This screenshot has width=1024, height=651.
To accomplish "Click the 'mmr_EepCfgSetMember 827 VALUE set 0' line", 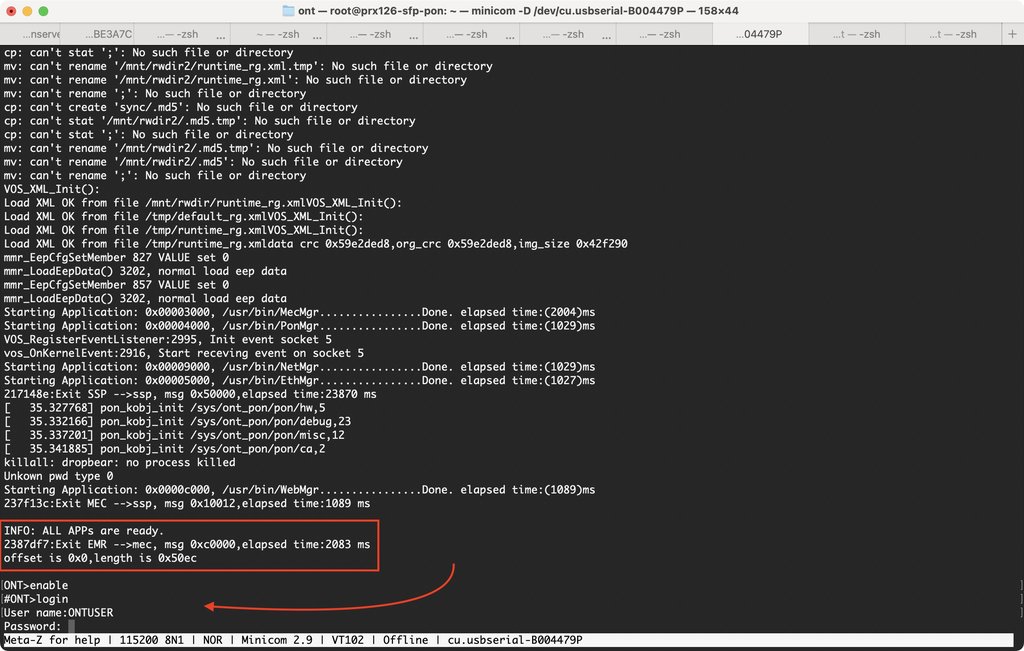I will click(x=116, y=257).
